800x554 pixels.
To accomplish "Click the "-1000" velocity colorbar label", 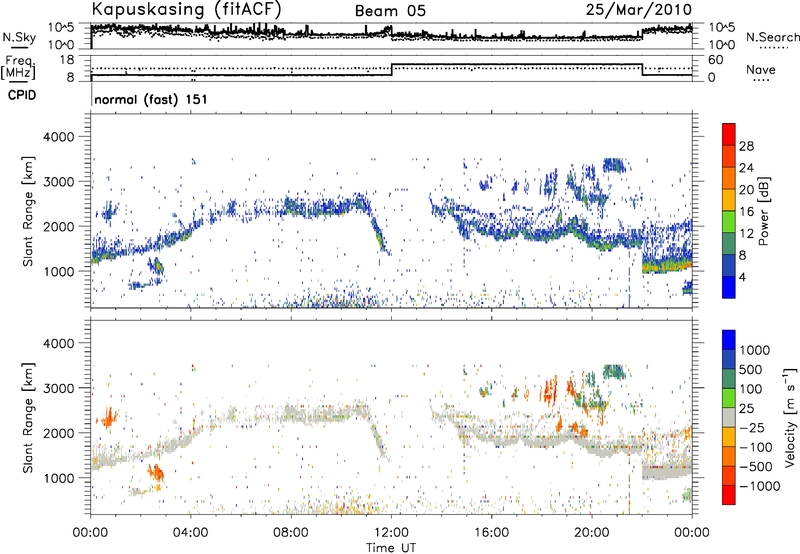I will tap(759, 486).
